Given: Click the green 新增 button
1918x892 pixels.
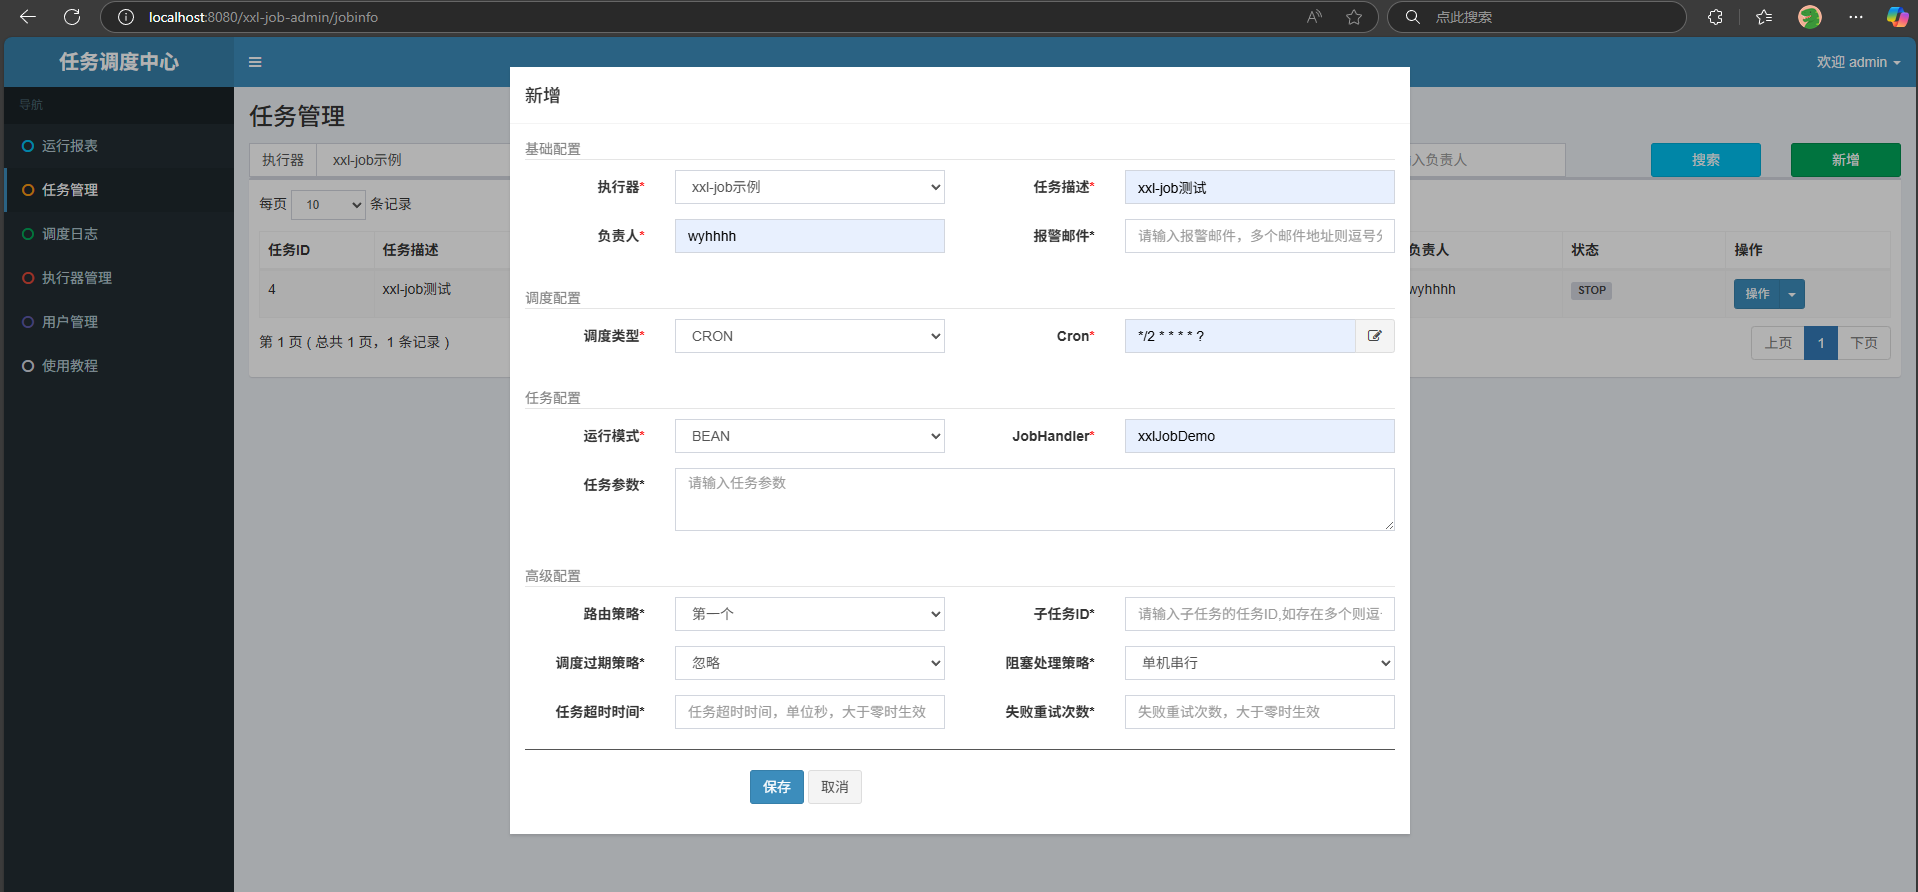Looking at the screenshot, I should pyautogui.click(x=1846, y=160).
